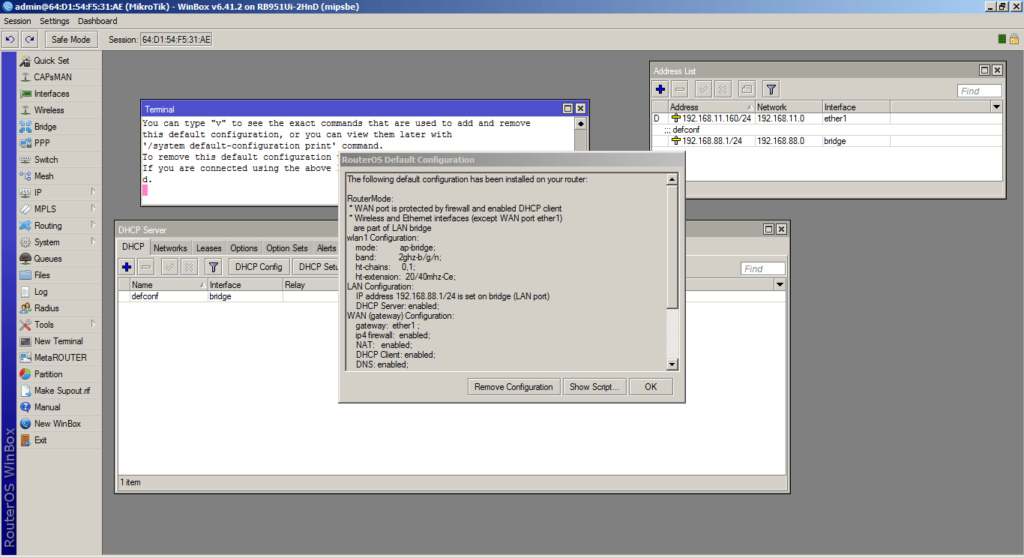Select the 192.168.88.1/24 address row
This screenshot has width=1024, height=558.
click(827, 141)
